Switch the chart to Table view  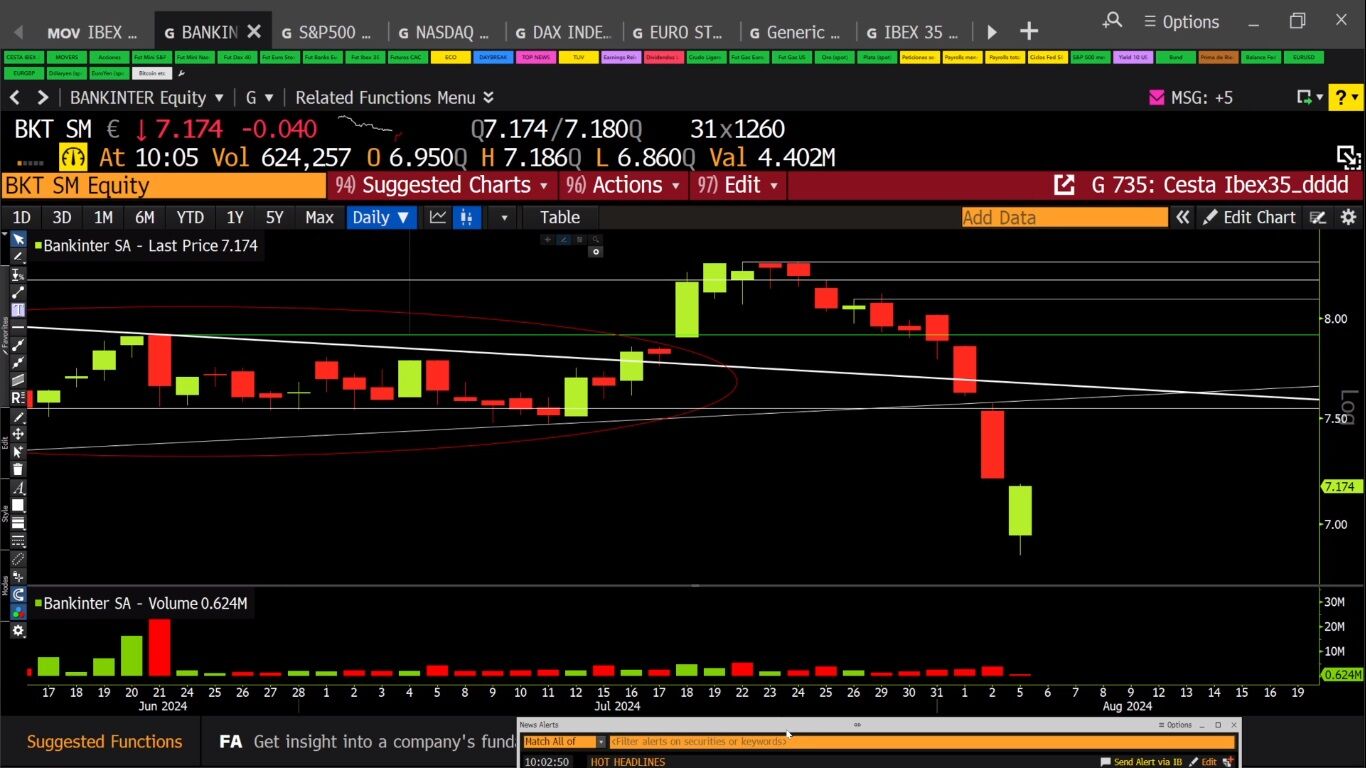click(560, 217)
